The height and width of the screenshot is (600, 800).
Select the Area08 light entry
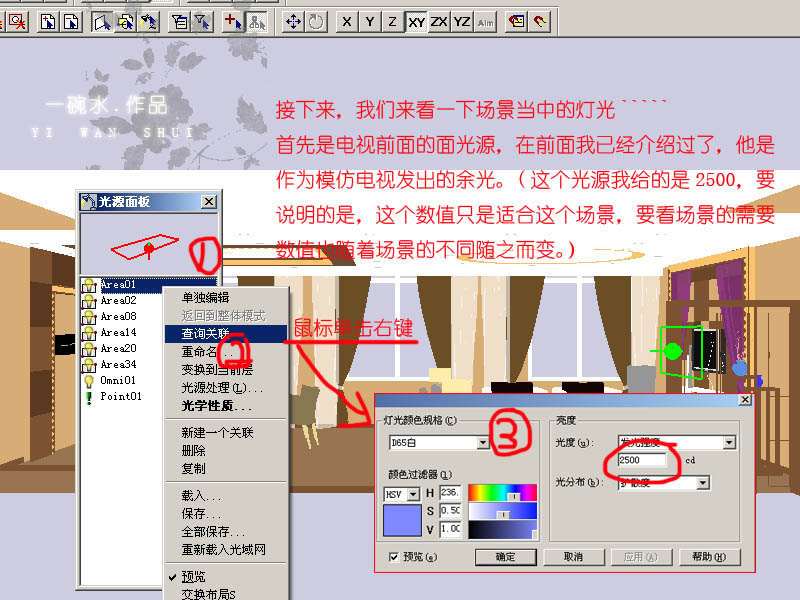click(x=118, y=316)
